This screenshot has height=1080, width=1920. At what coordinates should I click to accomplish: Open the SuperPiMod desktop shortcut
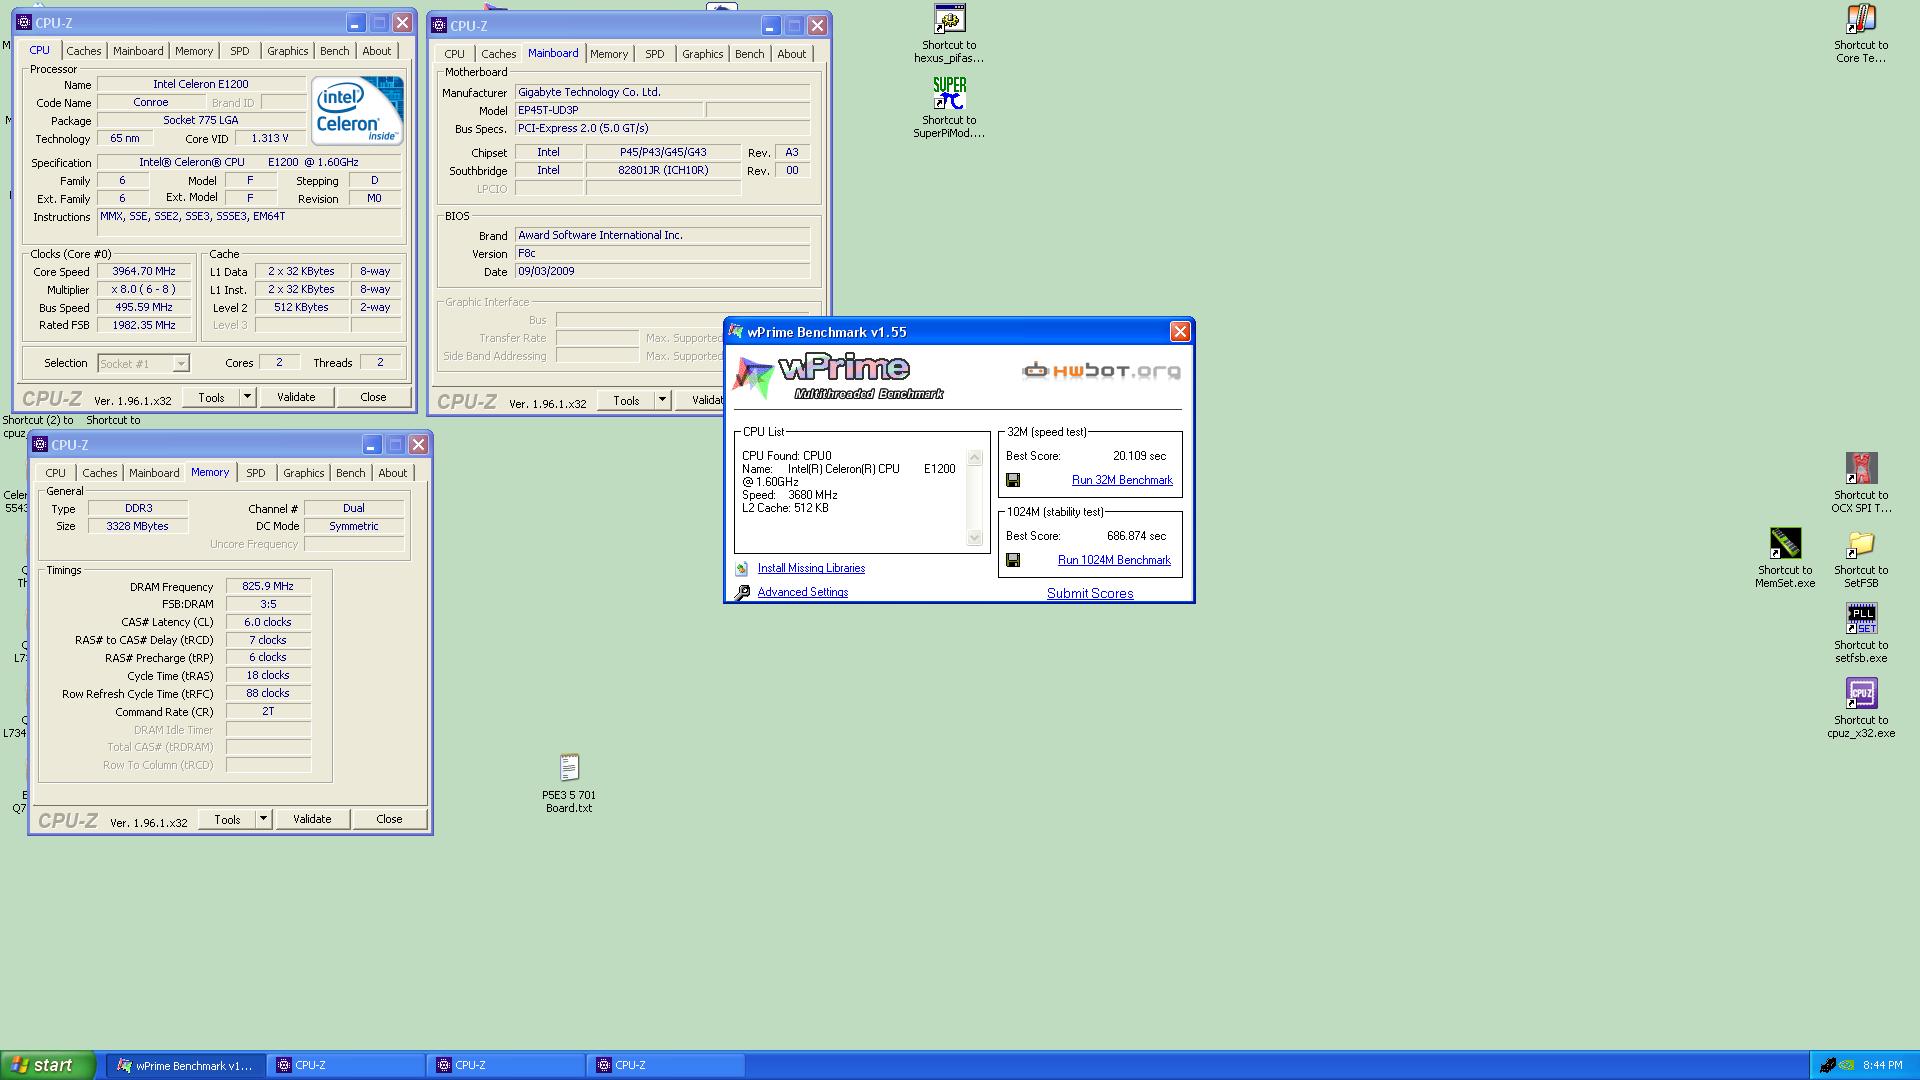(x=949, y=107)
